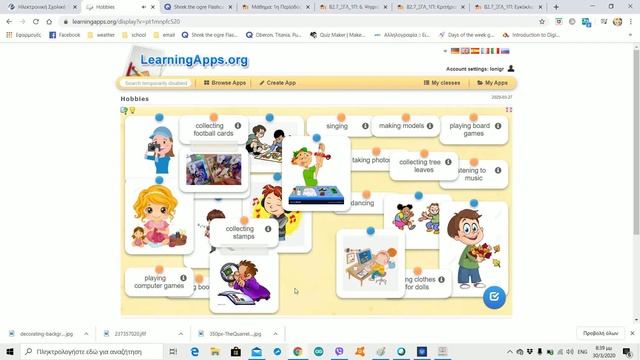The image size is (640, 360).
Task: Go to browser home page
Action: coord(49,22)
